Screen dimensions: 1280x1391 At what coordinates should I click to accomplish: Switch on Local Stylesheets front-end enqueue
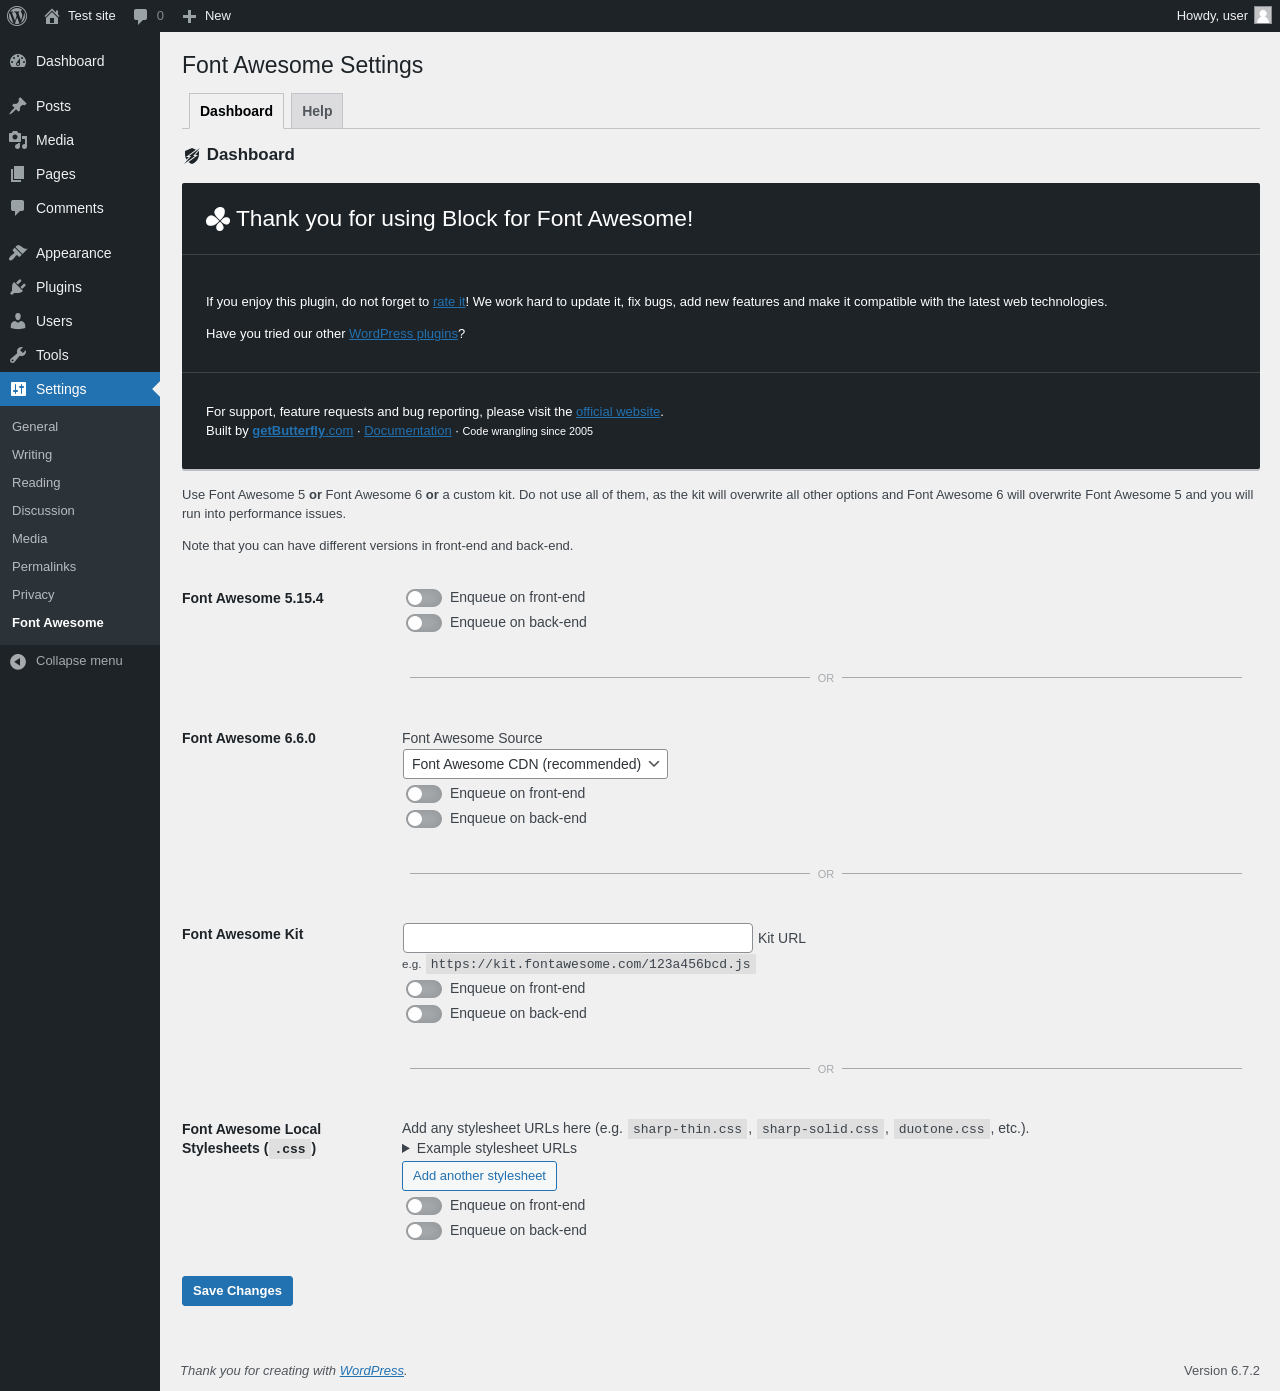tap(424, 1206)
